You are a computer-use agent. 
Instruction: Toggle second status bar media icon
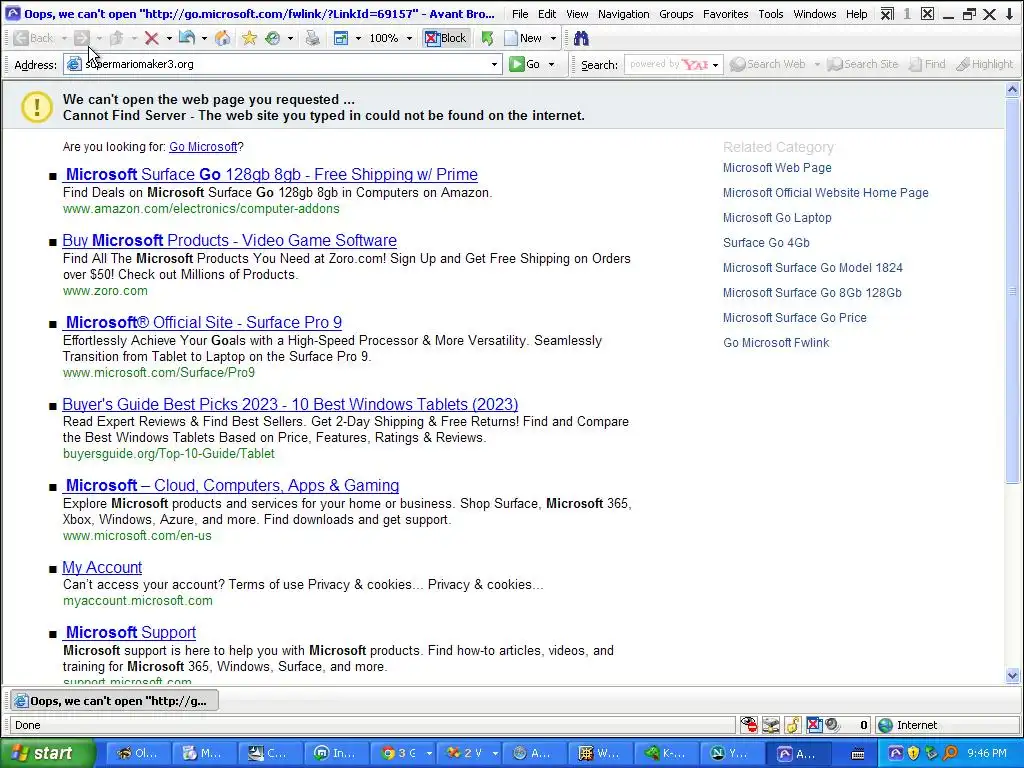[x=771, y=725]
